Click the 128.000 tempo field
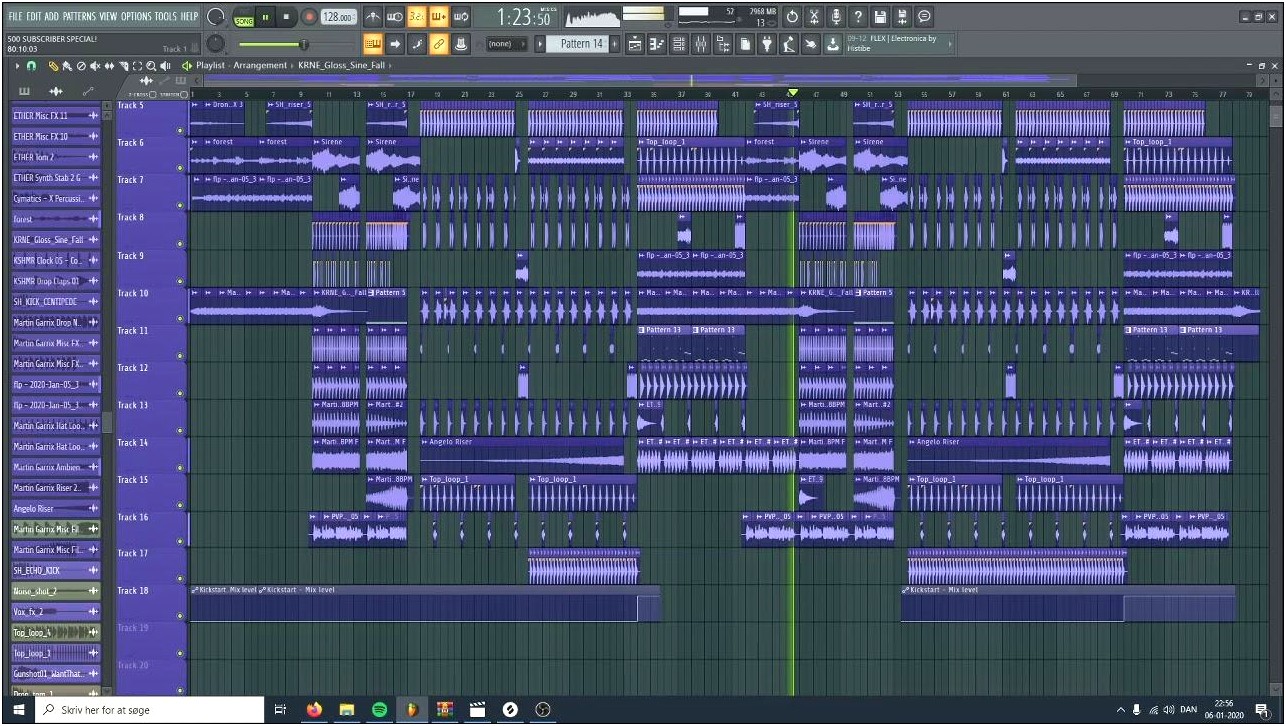The height and width of the screenshot is (726, 1286). point(339,17)
